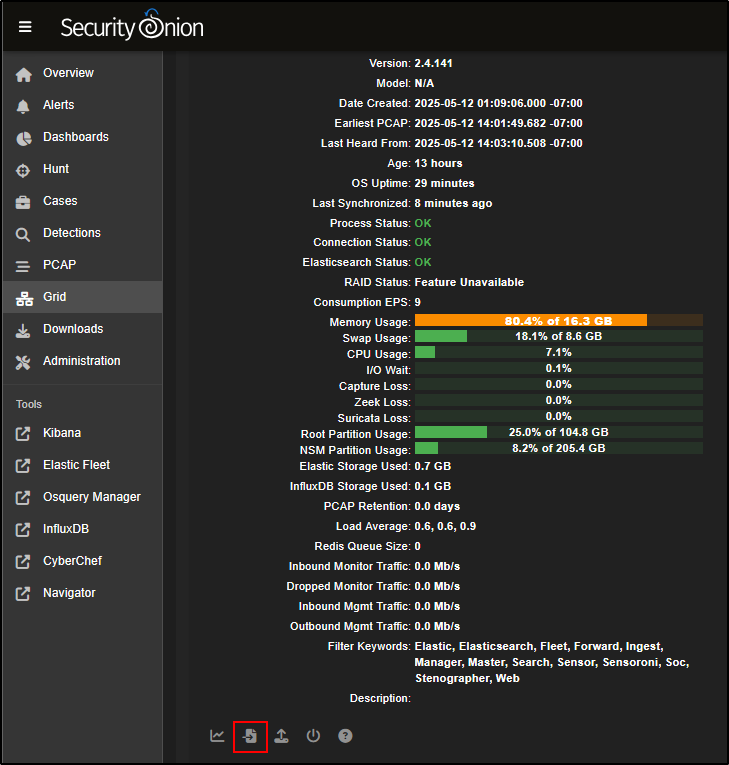Open the PCAP page

pyautogui.click(x=59, y=265)
